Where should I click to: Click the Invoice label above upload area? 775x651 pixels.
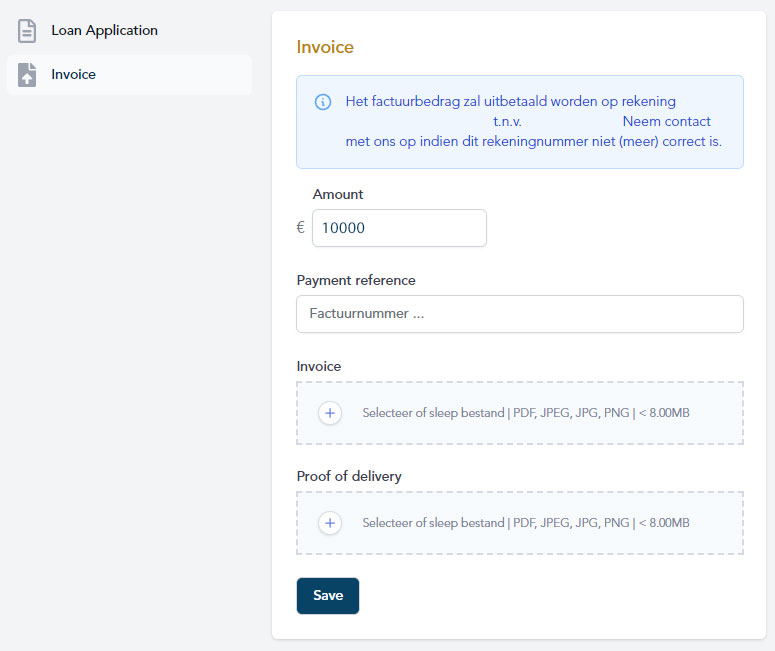(x=319, y=366)
